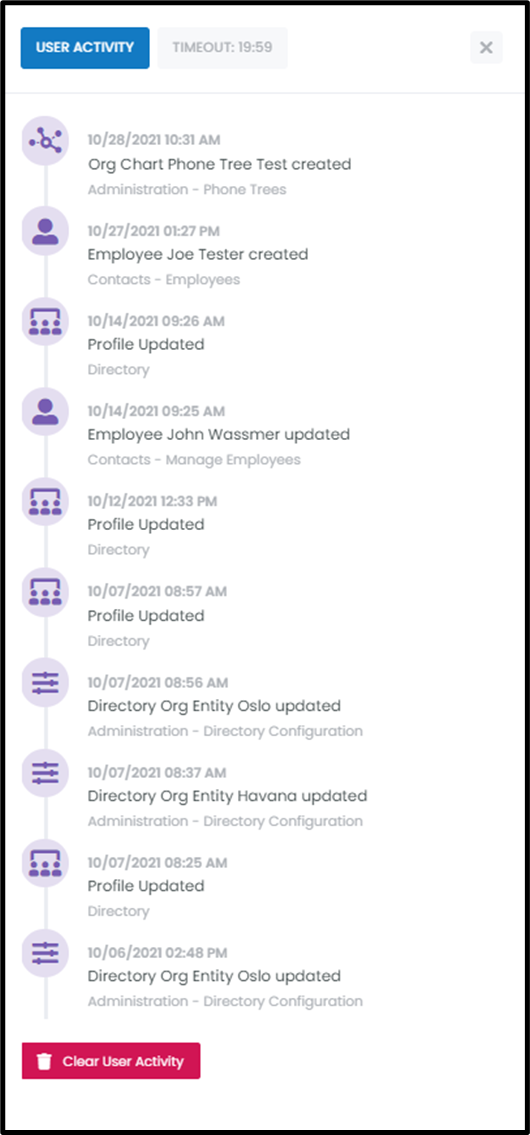Open Employee John Wassmer updated entry

[x=219, y=434]
